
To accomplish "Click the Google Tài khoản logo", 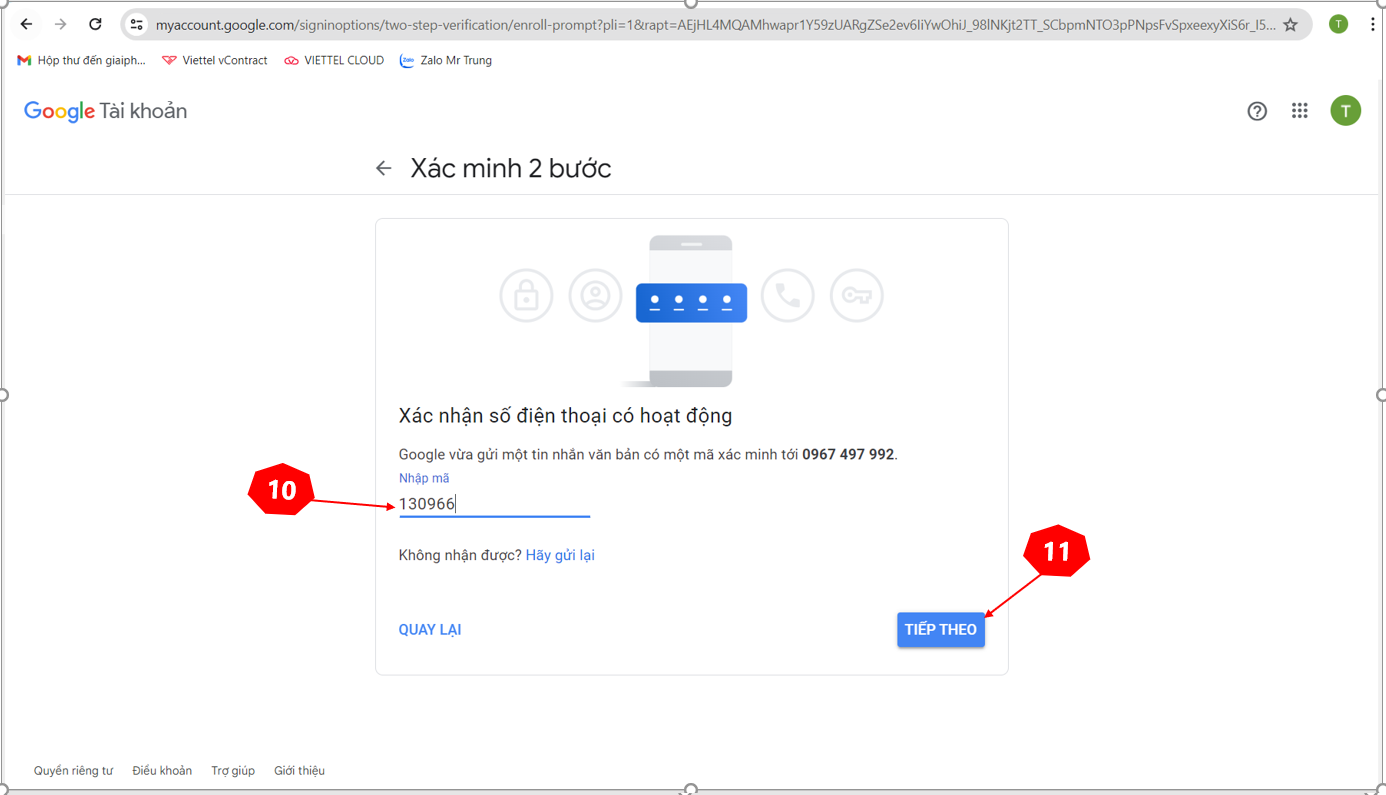I will point(105,111).
